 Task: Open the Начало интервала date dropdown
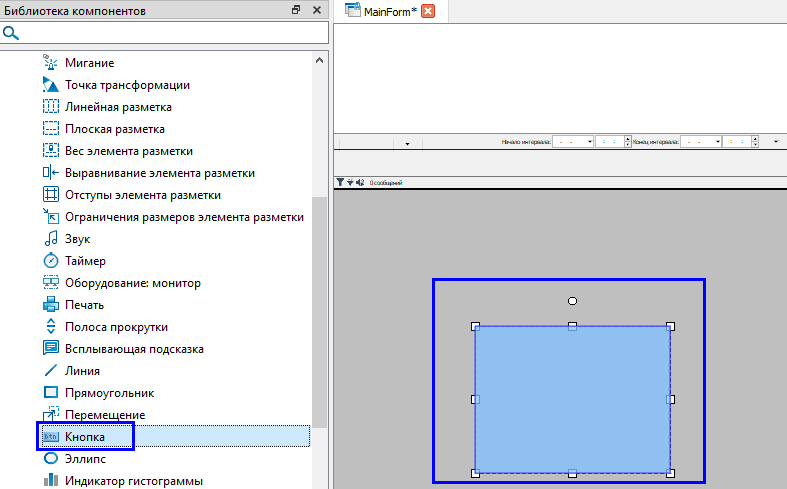(x=590, y=142)
